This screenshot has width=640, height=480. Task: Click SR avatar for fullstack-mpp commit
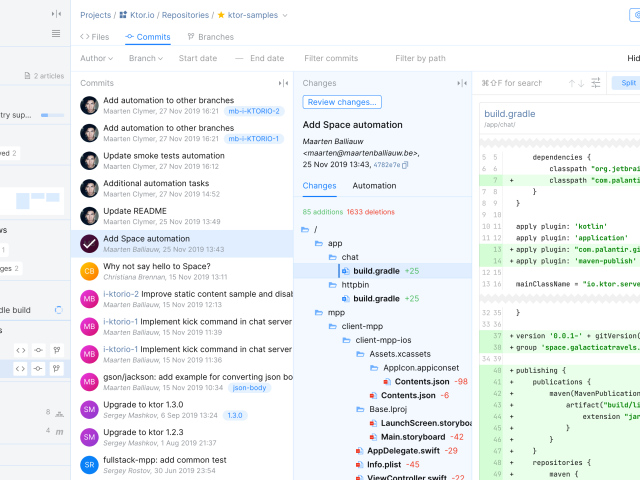tap(89, 465)
